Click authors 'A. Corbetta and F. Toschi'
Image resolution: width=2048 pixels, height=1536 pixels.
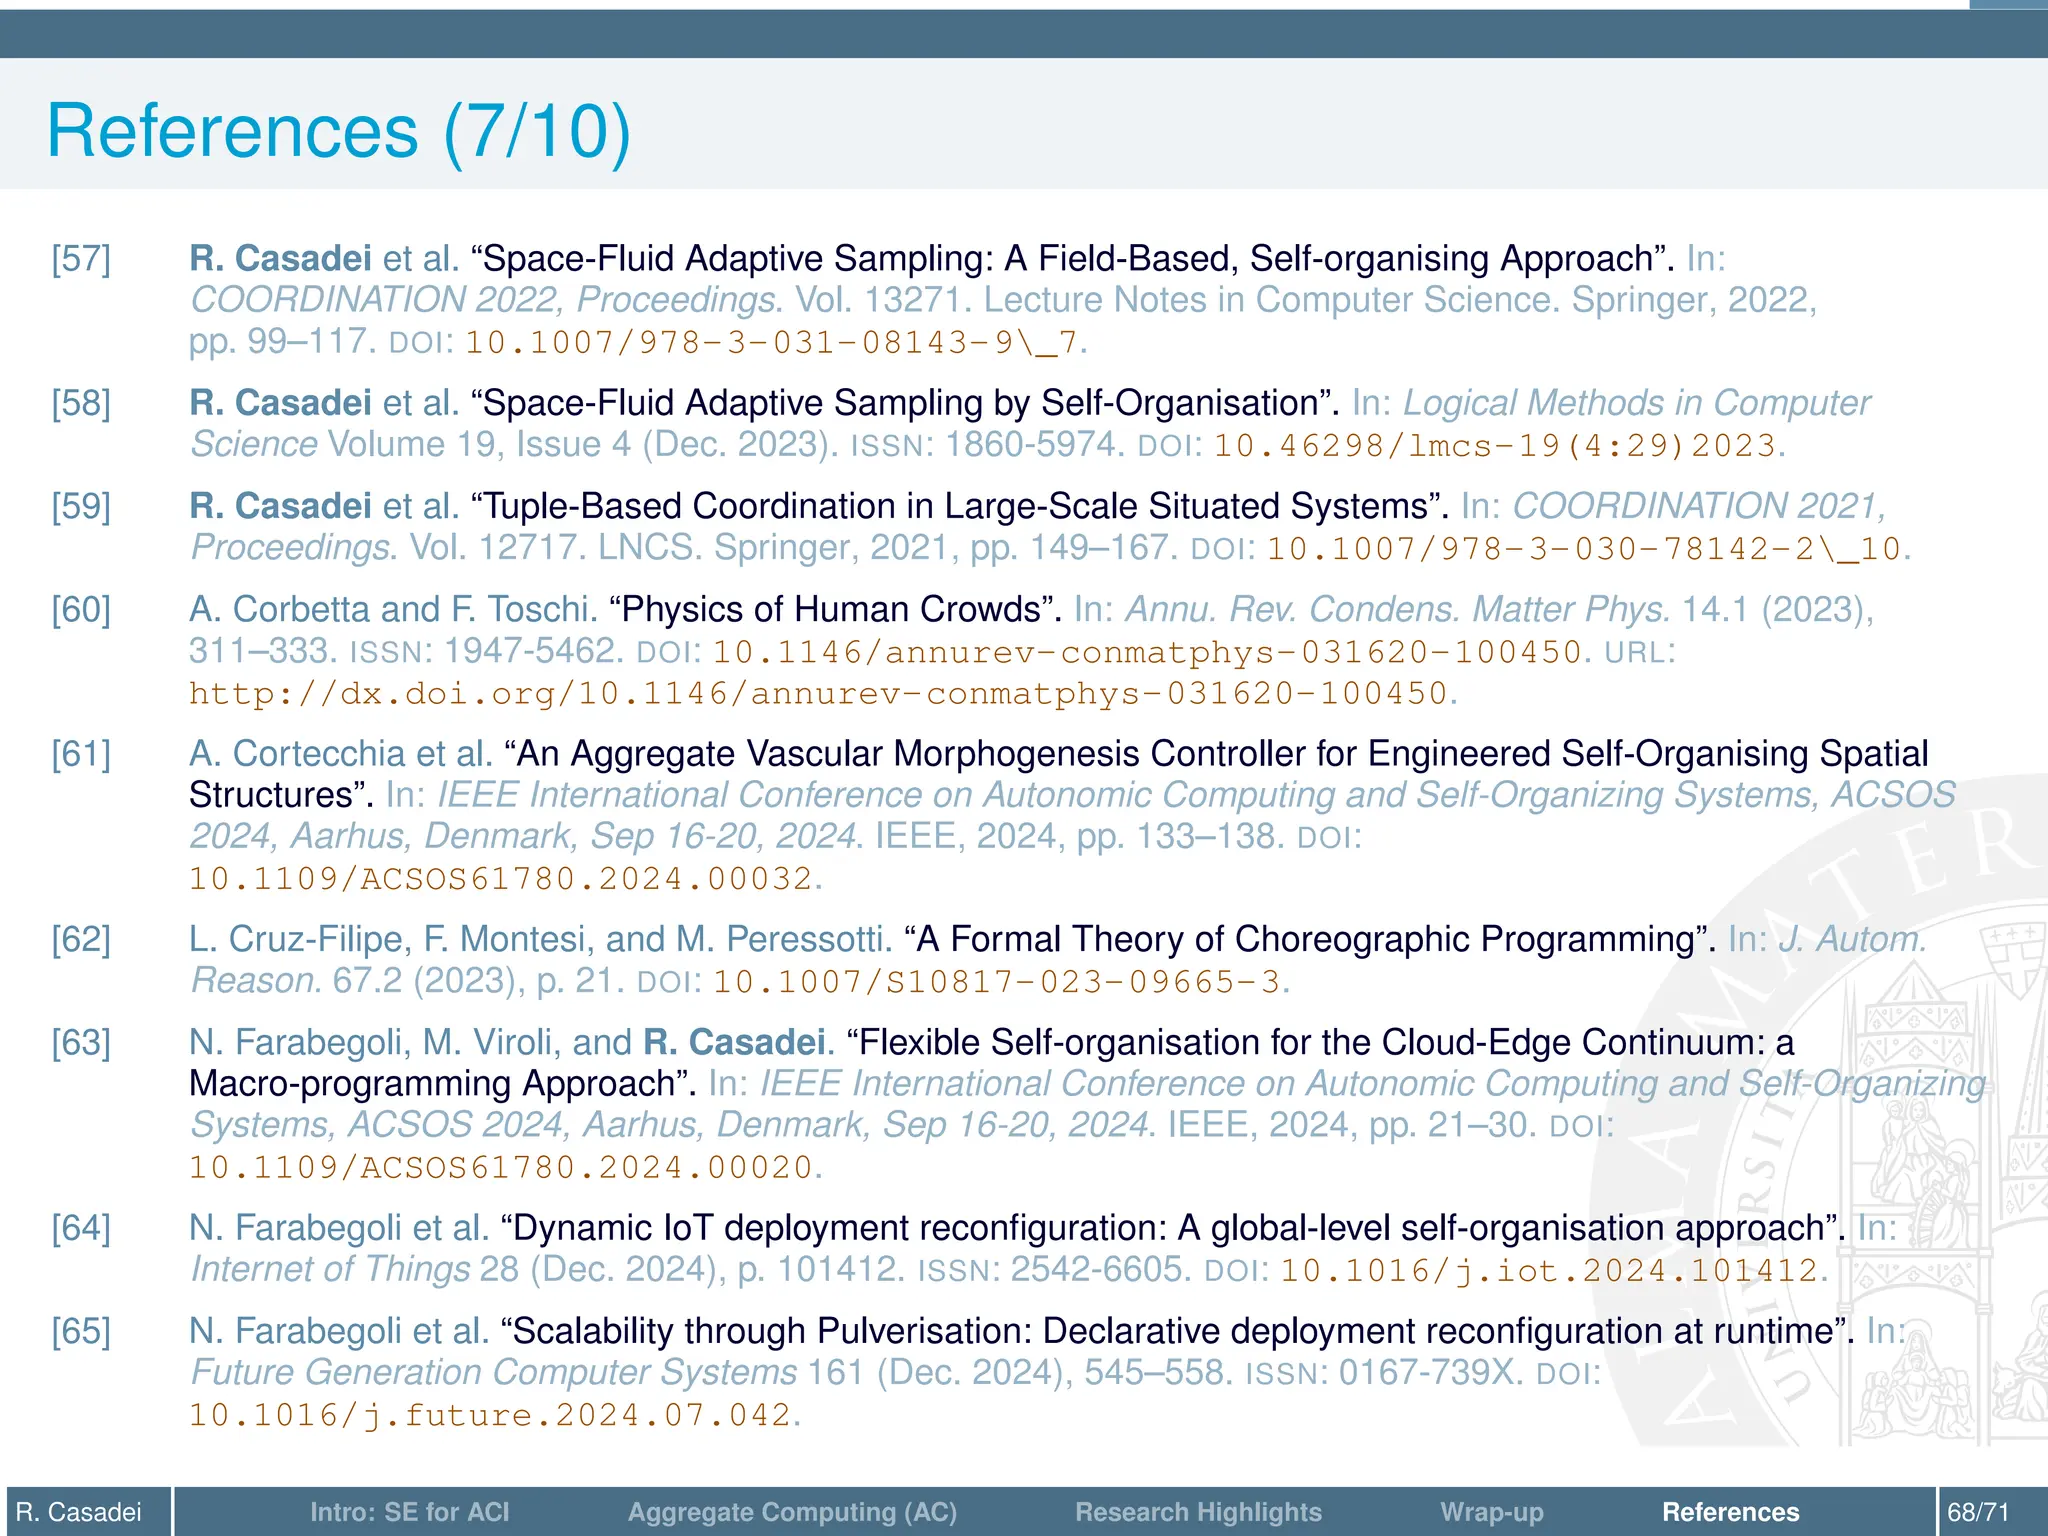pos(393,608)
